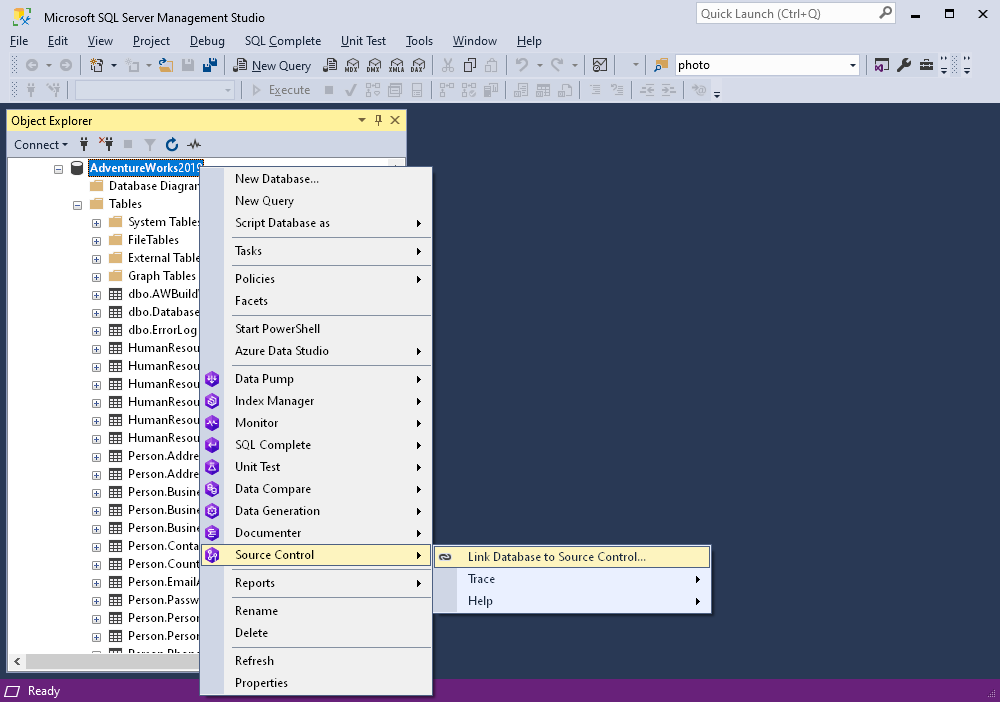Open the Tools menu
Viewport: 1000px width, 702px height.
pos(419,41)
